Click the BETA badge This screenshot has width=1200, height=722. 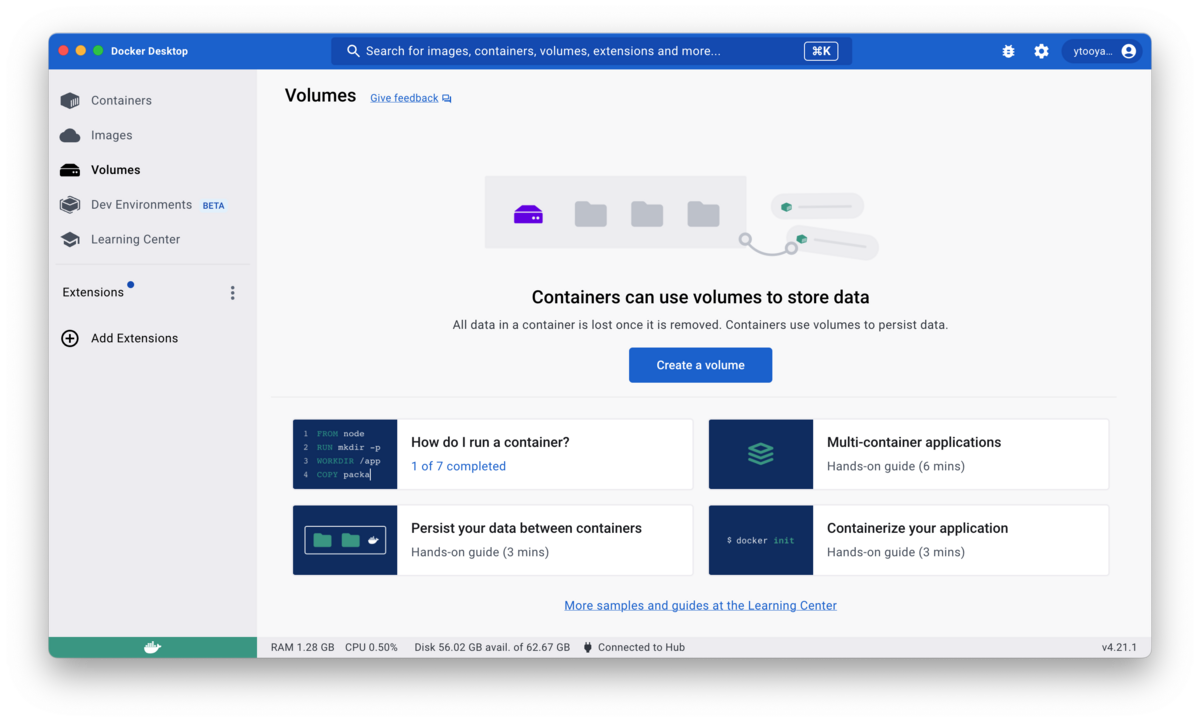pyautogui.click(x=213, y=206)
